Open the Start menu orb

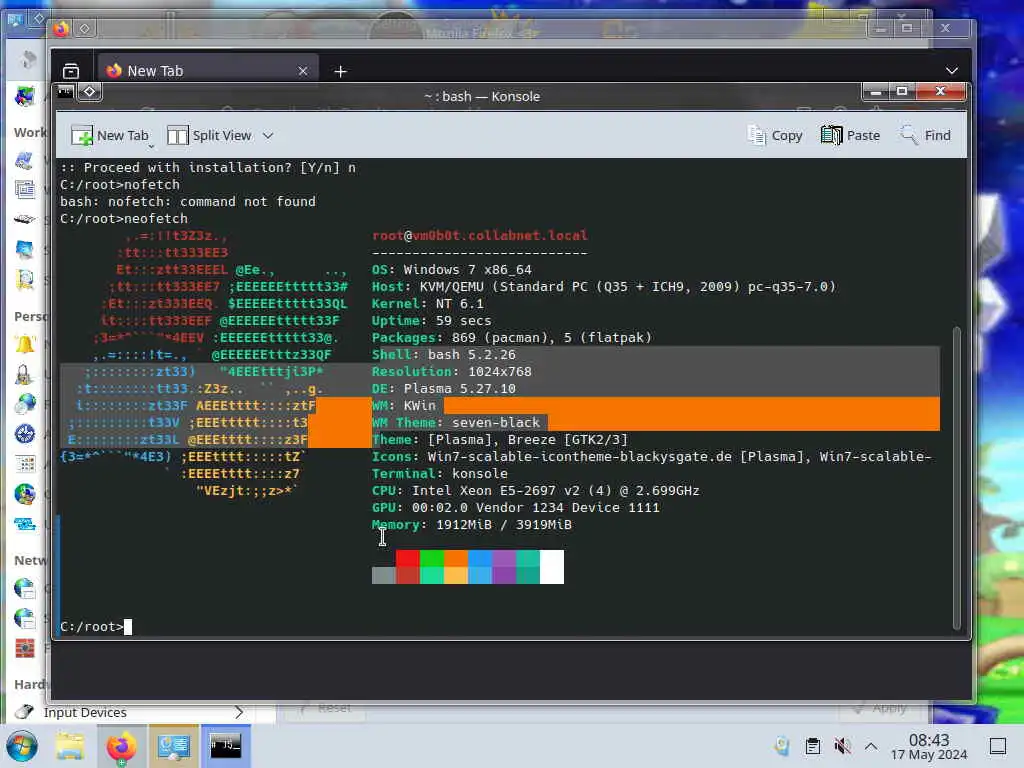pyautogui.click(x=22, y=746)
